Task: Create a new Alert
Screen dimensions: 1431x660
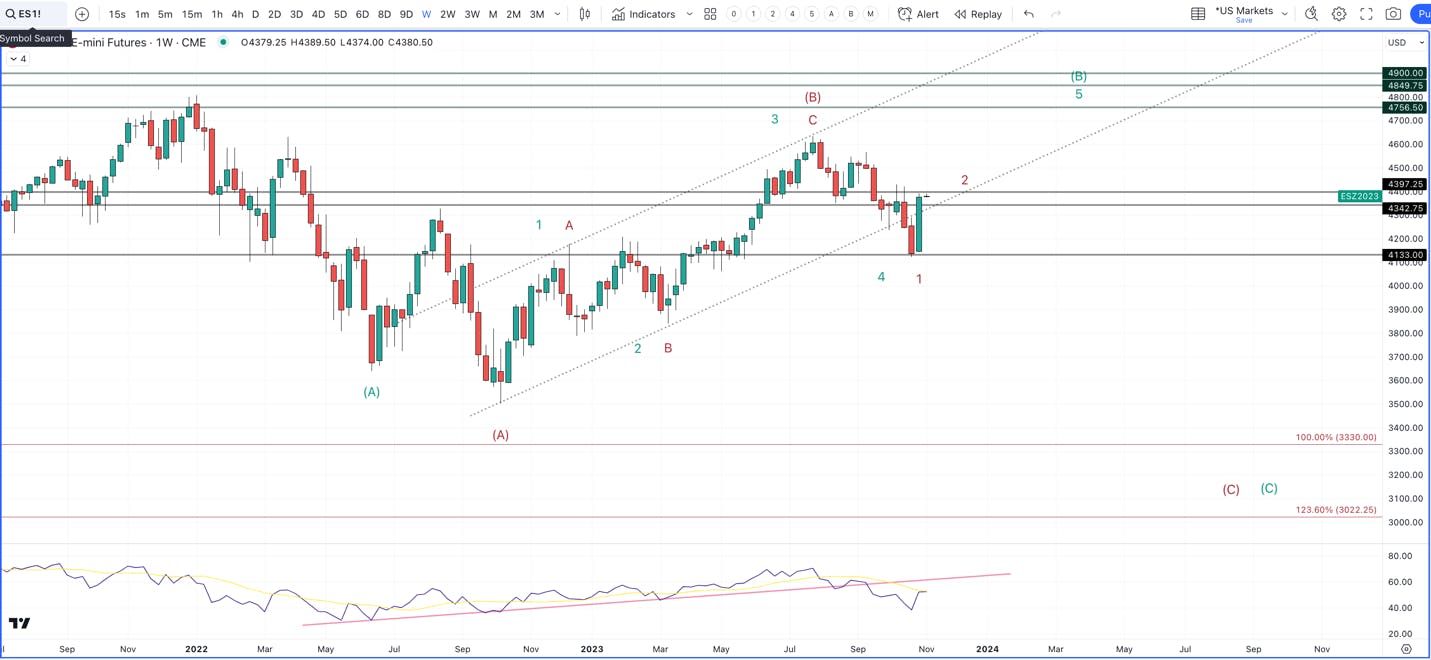Action: [918, 14]
